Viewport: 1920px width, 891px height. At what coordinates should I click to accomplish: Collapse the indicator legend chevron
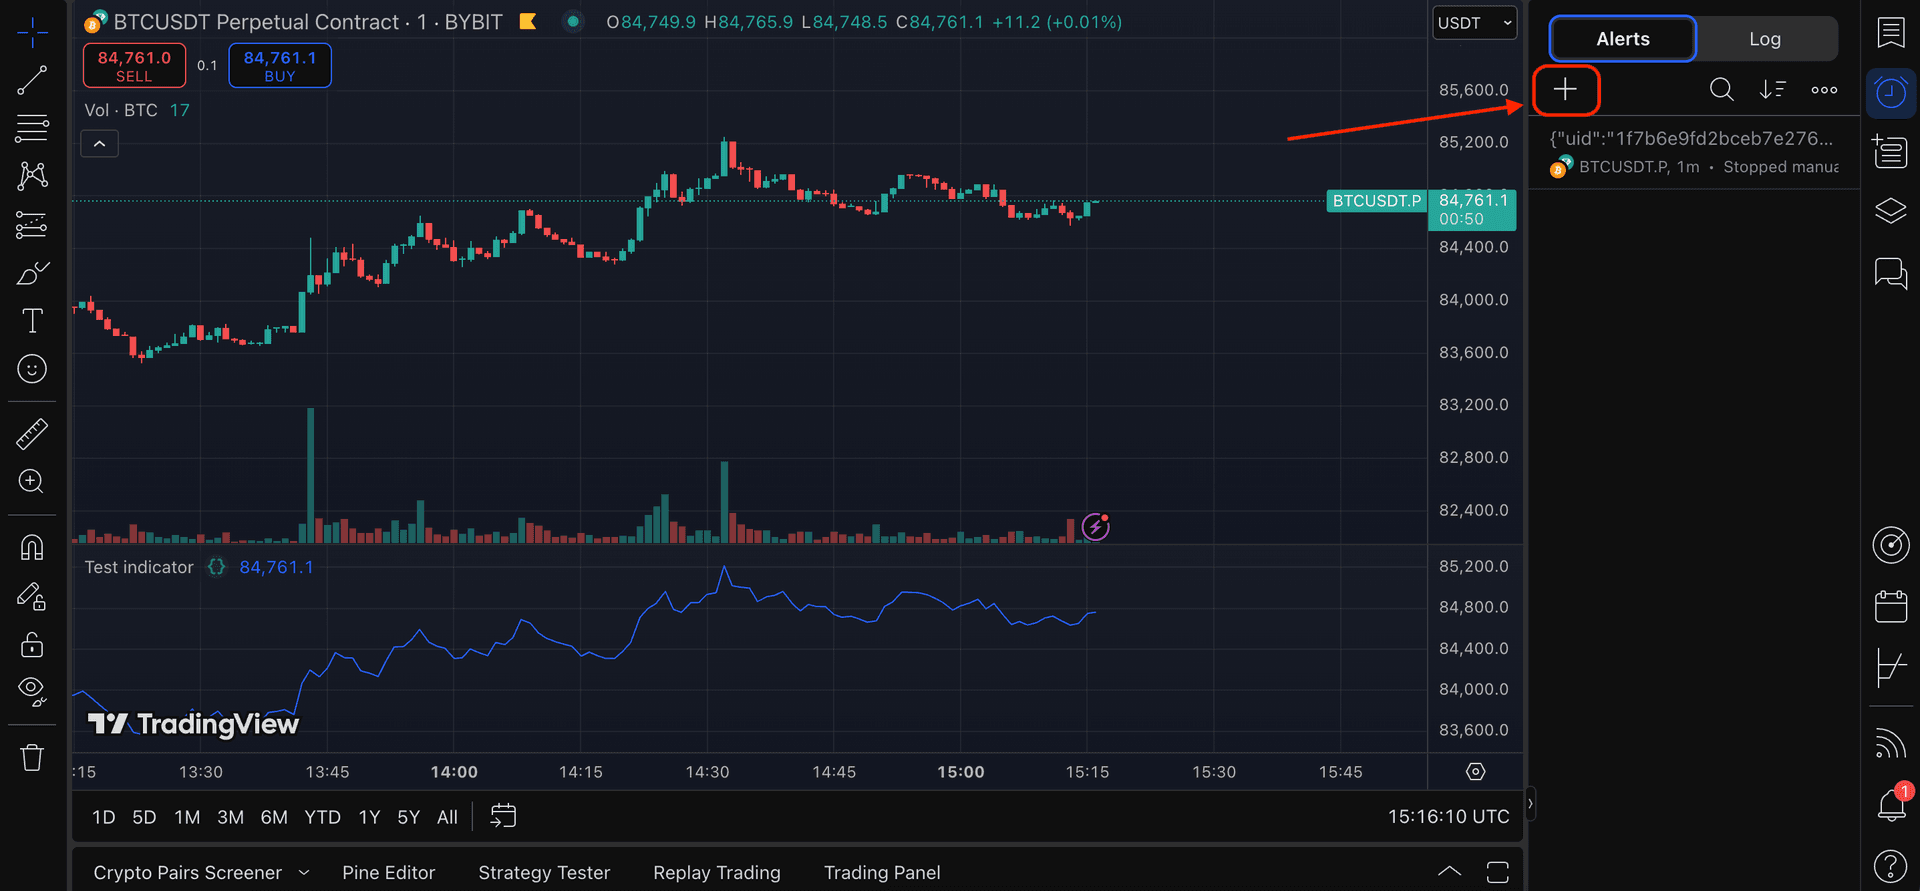click(99, 144)
